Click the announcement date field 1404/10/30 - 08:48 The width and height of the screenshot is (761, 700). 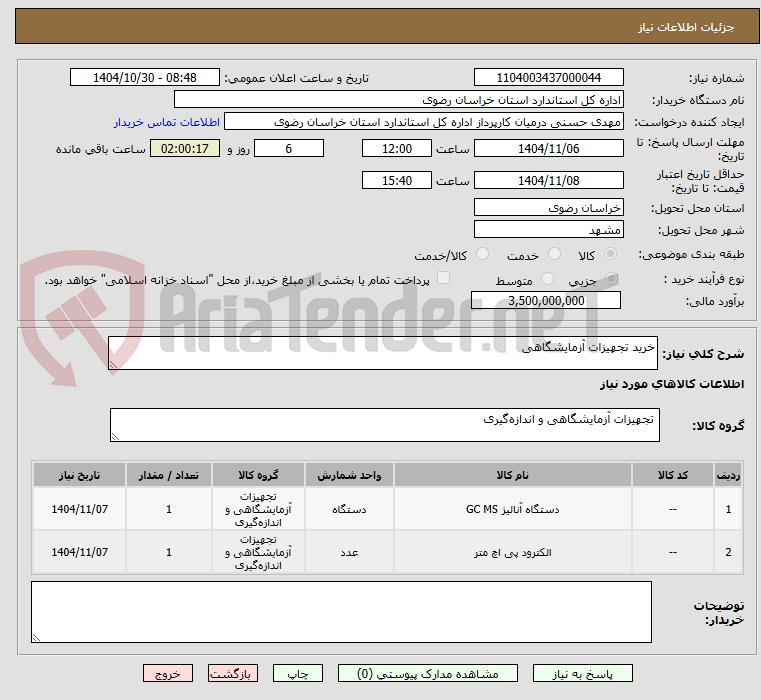(x=145, y=77)
